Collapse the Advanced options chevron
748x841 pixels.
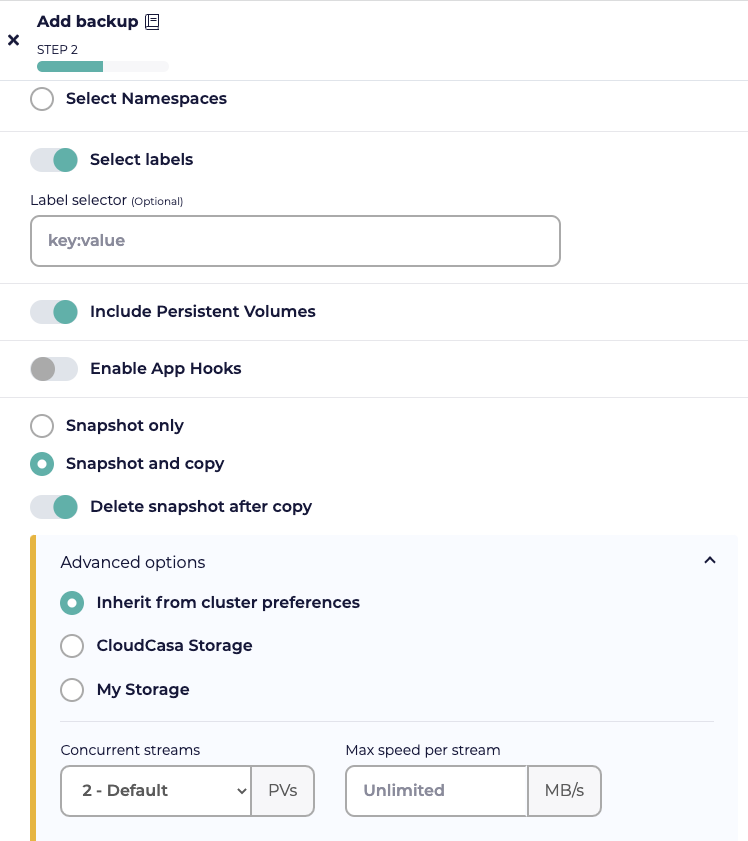[710, 560]
